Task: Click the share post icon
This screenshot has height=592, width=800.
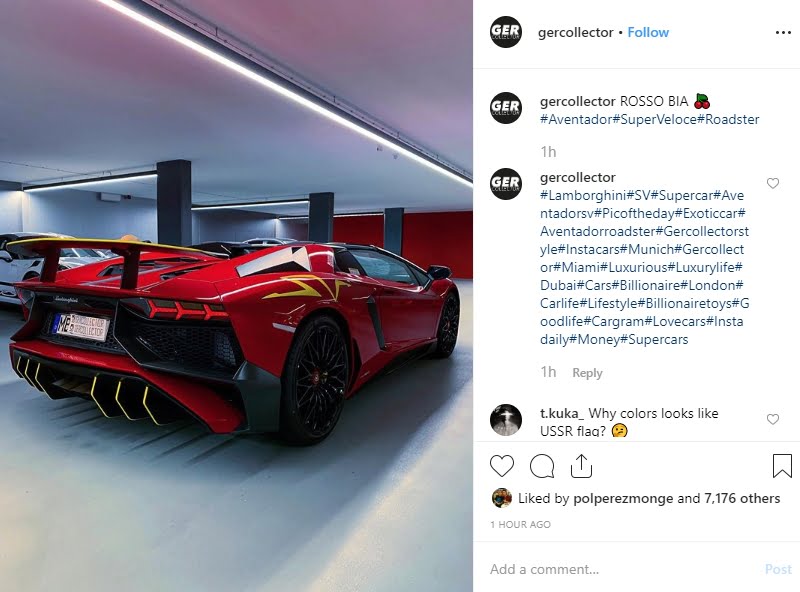Action: tap(581, 466)
